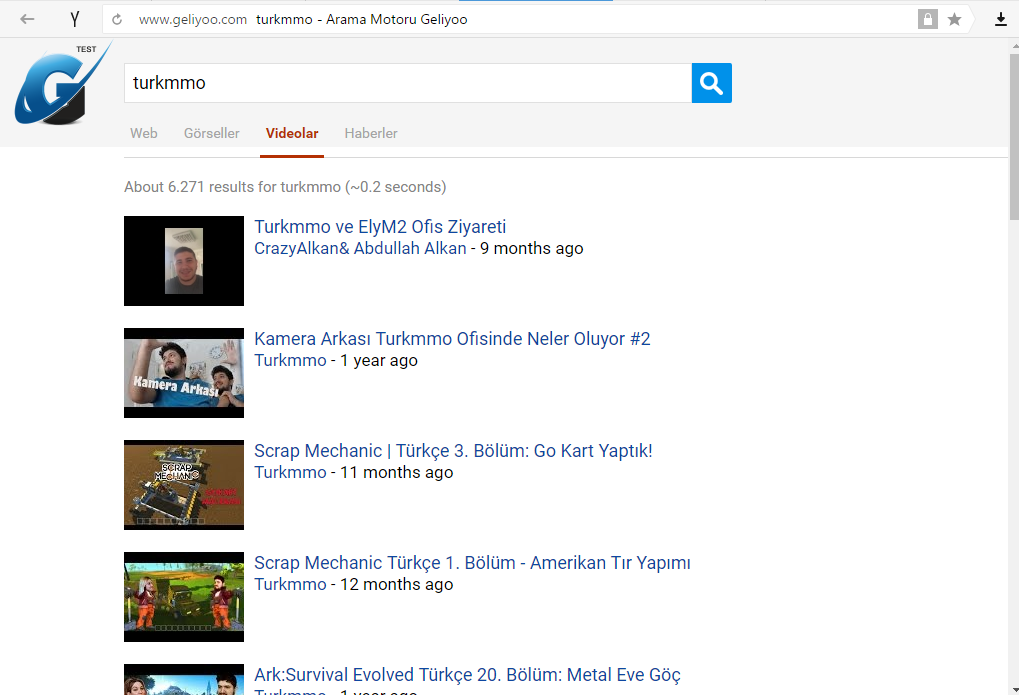1019x695 pixels.
Task: Open the Yandex Y logo button
Action: (x=75, y=20)
